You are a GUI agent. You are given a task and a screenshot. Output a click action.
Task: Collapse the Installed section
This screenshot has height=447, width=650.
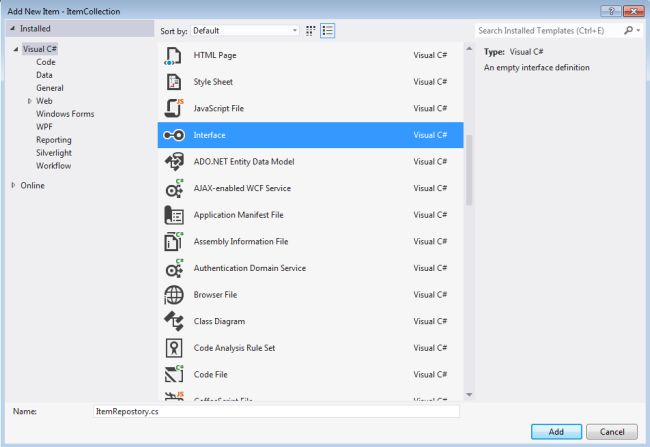point(12,29)
